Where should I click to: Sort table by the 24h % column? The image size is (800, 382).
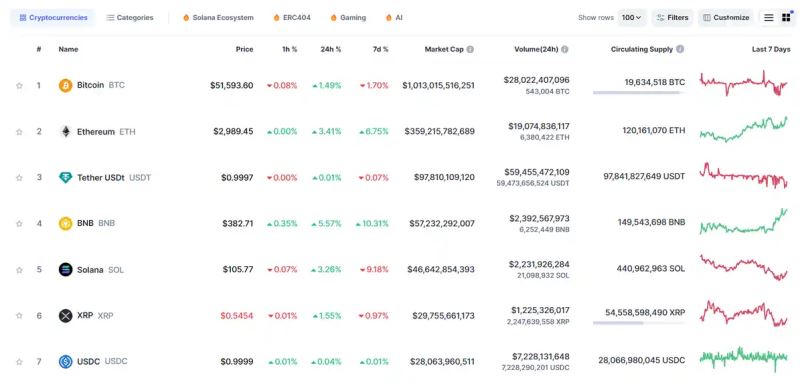(331, 49)
